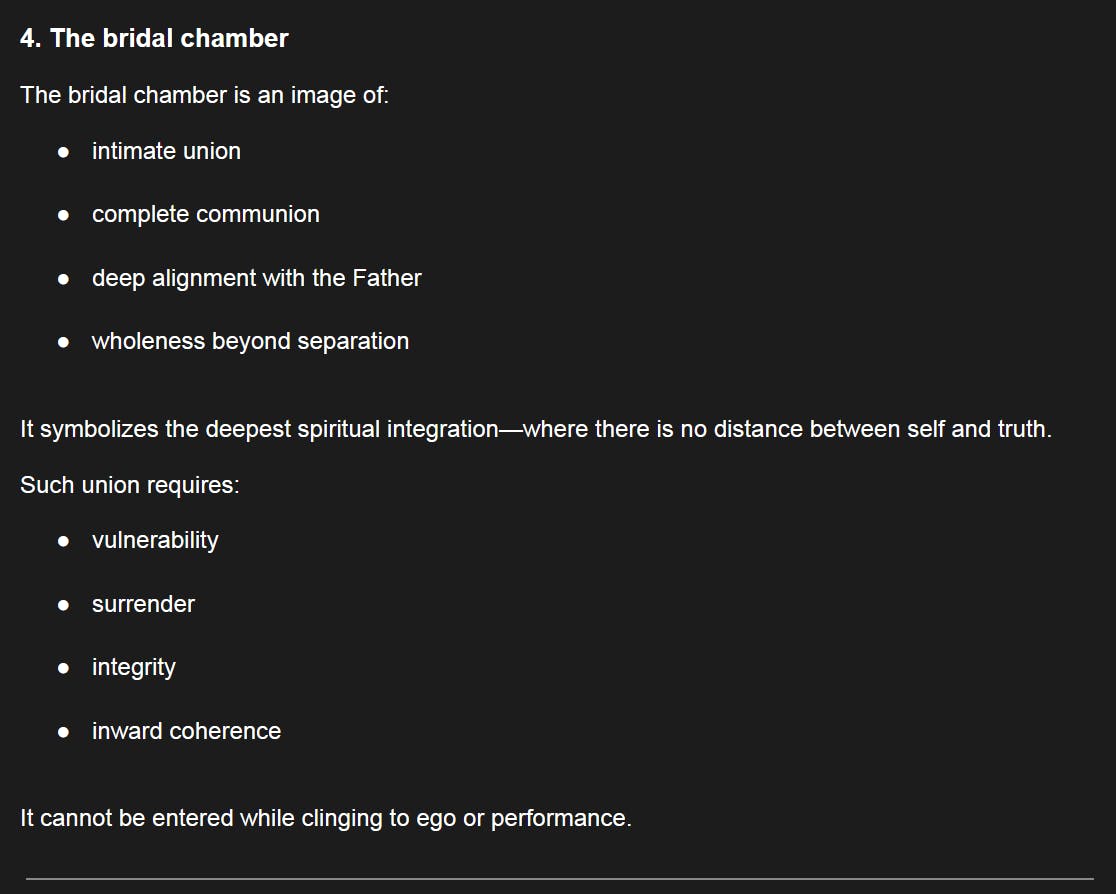The height and width of the screenshot is (894, 1116).
Task: Click the horizontal divider line at the bottom
Action: 558,879
